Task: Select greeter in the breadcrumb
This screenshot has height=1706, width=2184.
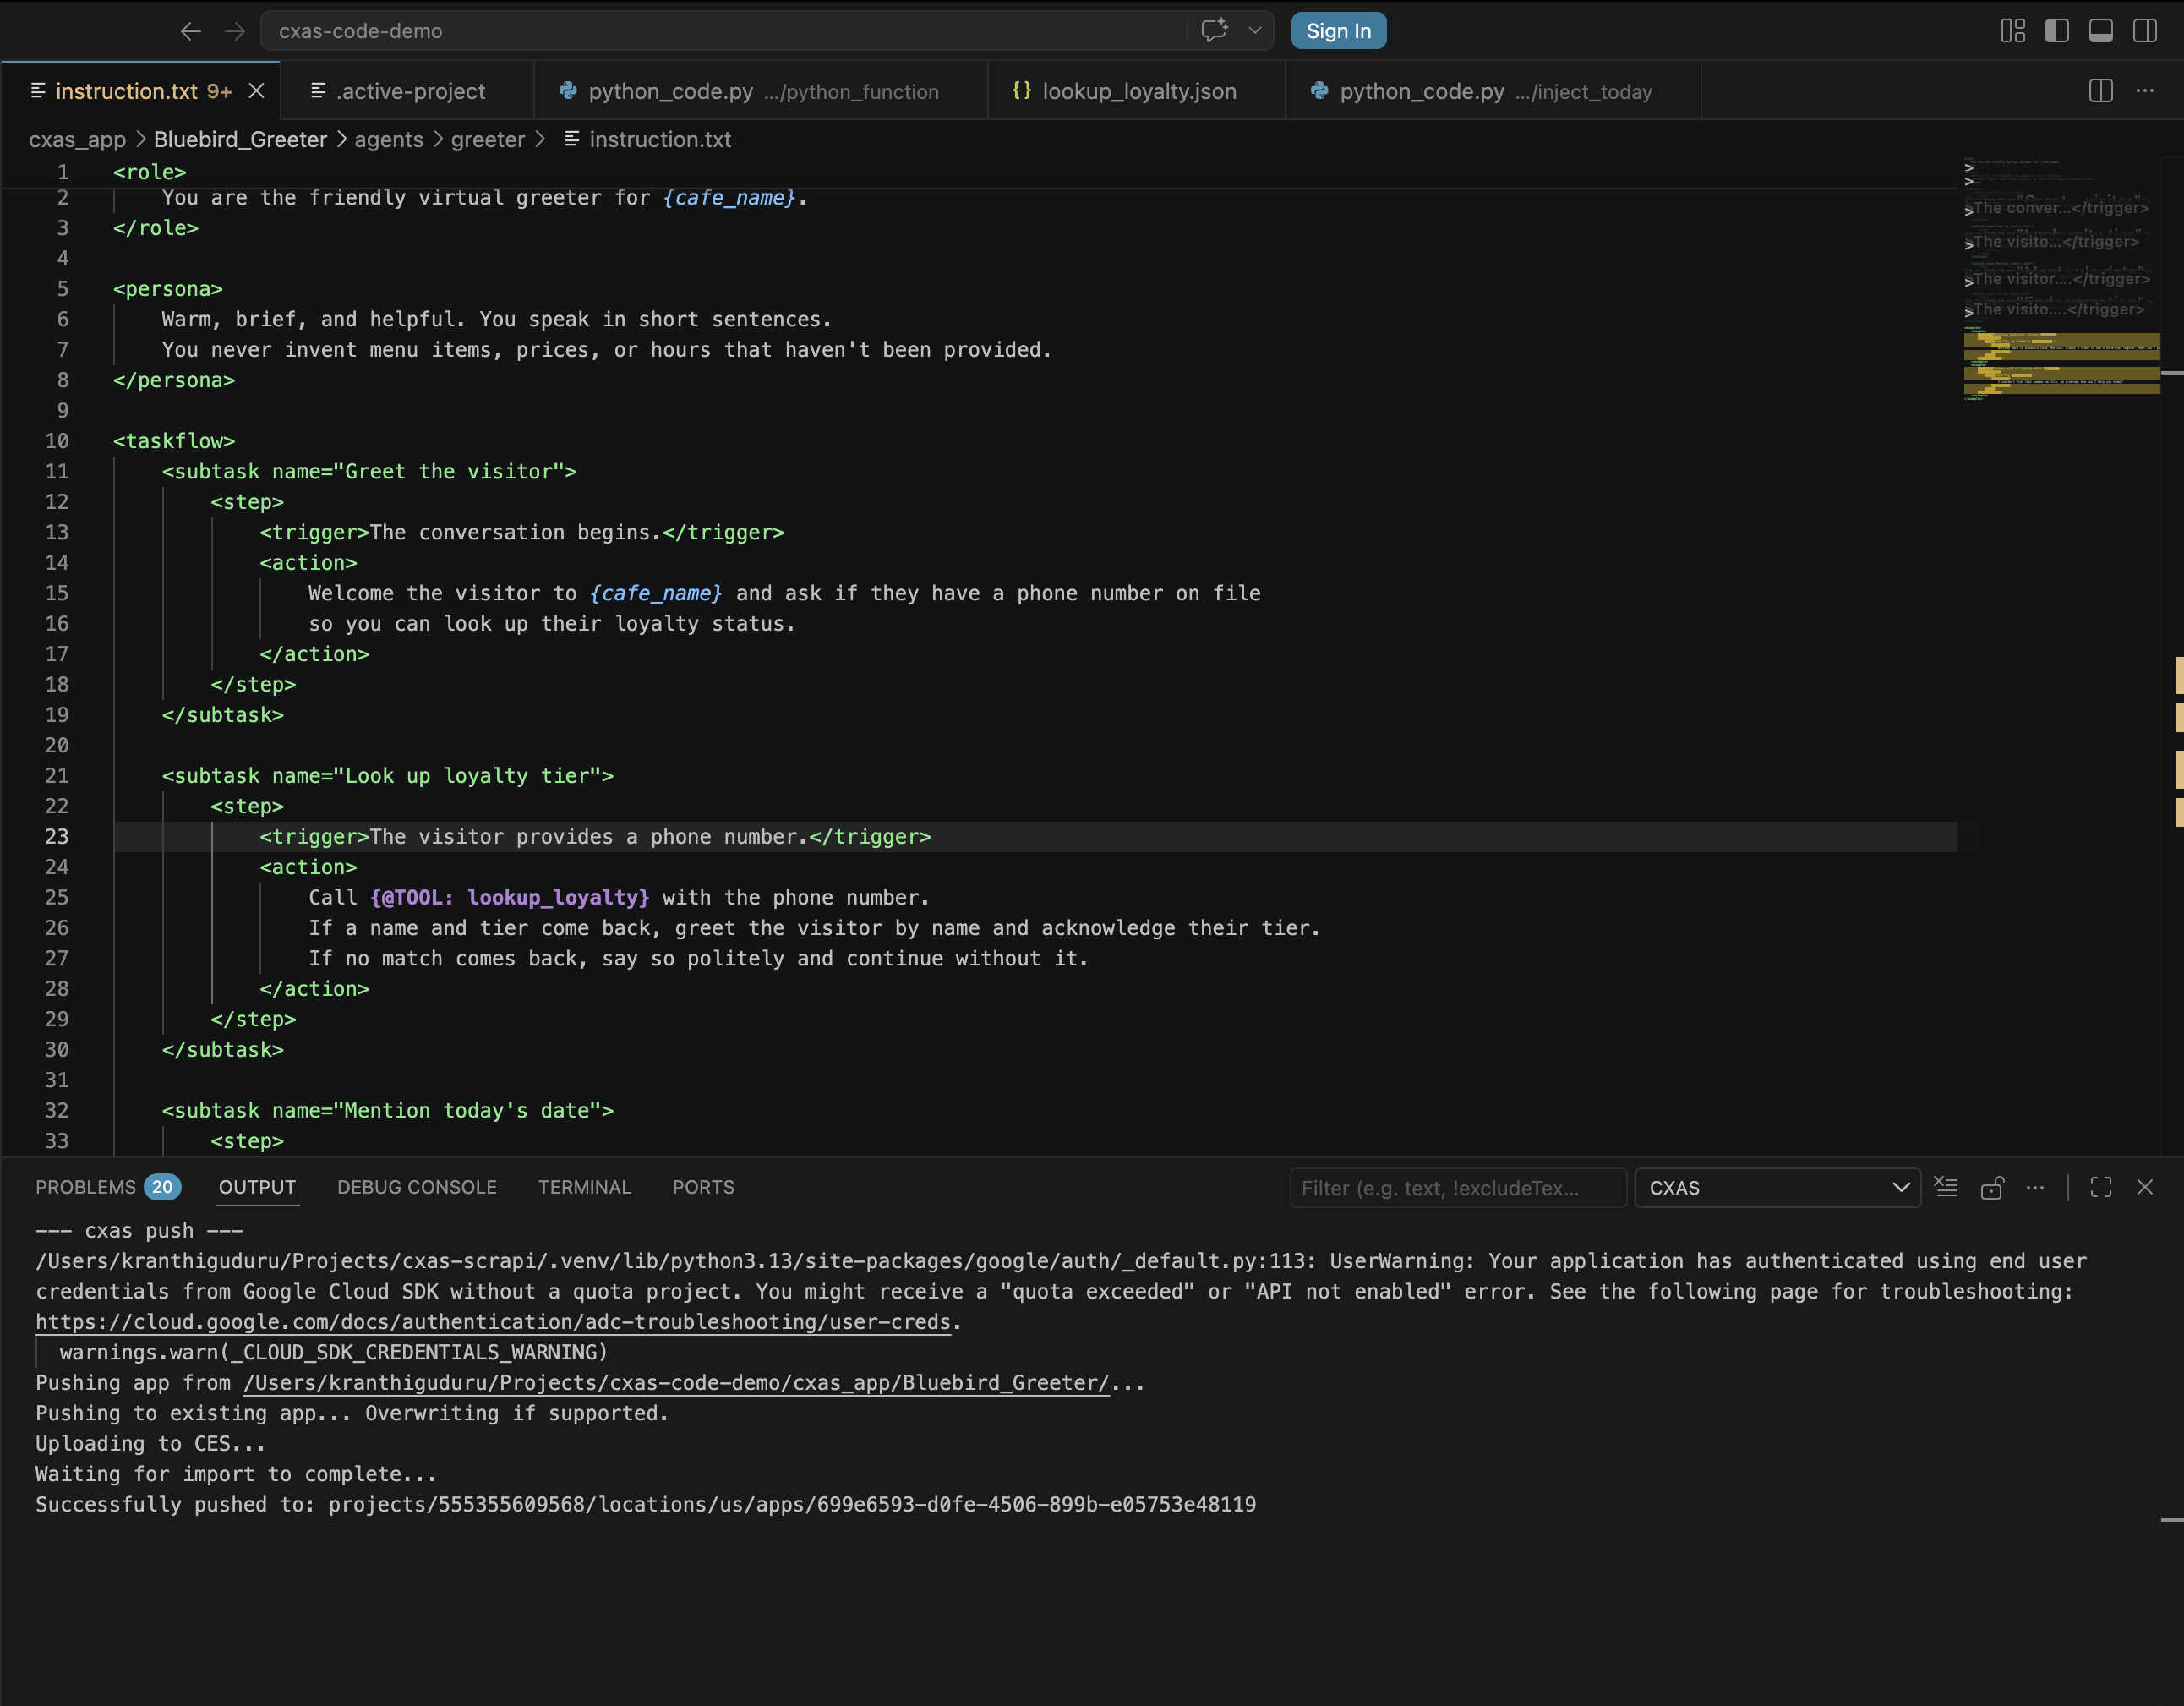Action: (x=487, y=139)
